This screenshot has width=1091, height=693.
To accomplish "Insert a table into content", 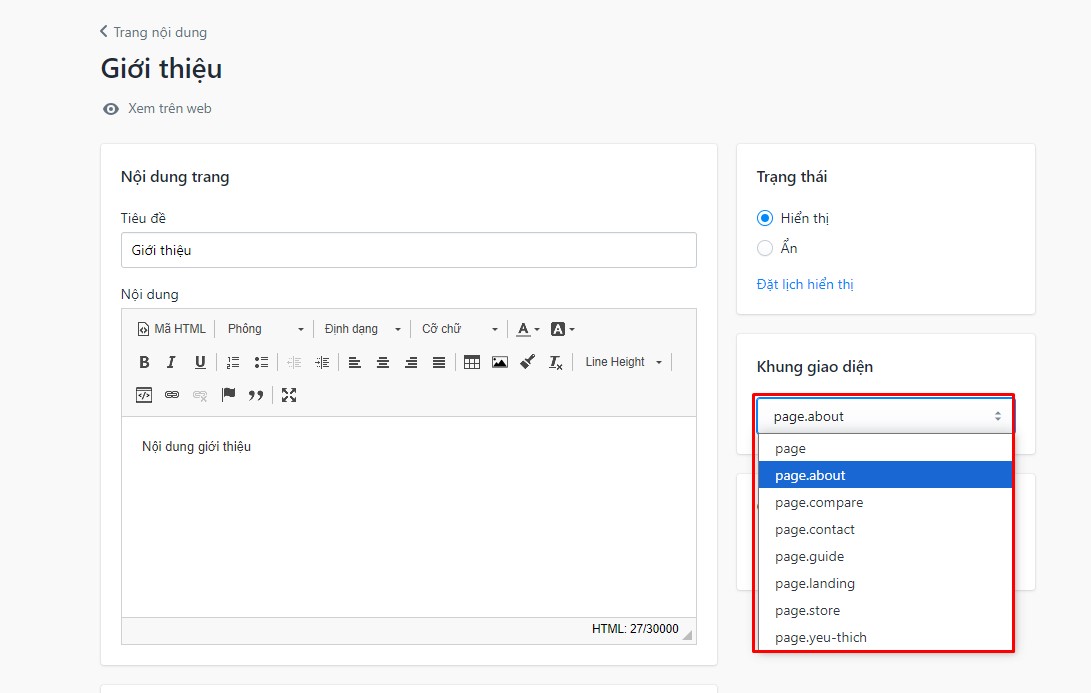I will point(472,362).
